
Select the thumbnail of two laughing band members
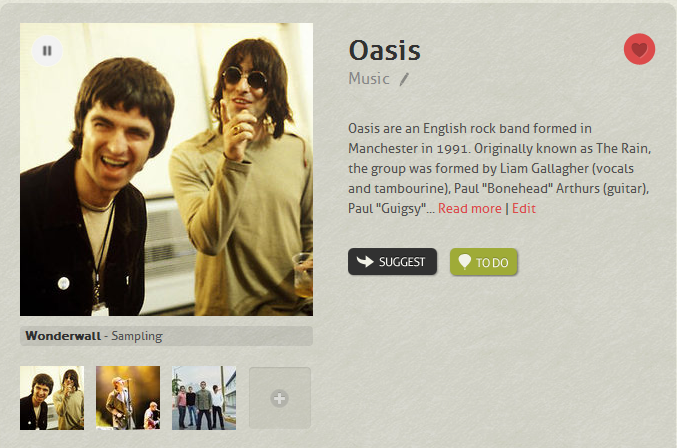(x=52, y=398)
